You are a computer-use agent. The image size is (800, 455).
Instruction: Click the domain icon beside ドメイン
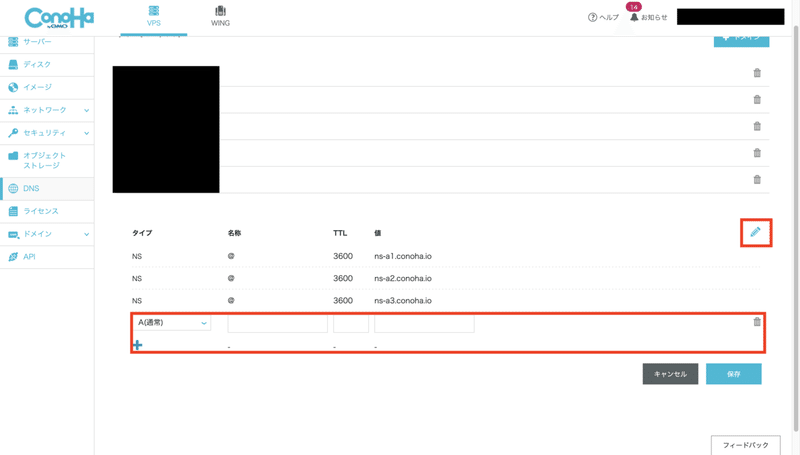pyautogui.click(x=13, y=234)
